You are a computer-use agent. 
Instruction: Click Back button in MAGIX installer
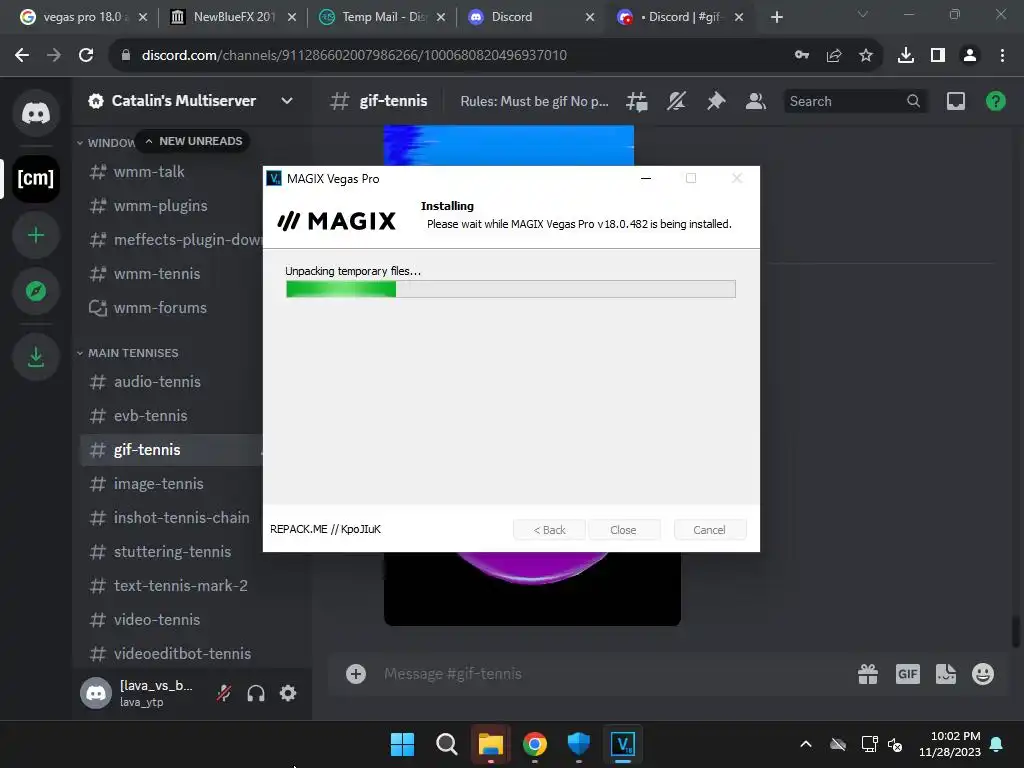[549, 530]
